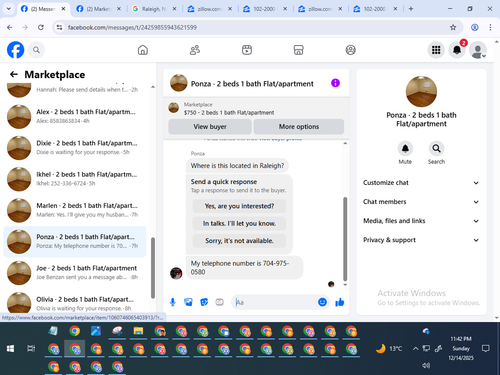Open Hannah's conversation at list top

75,90
